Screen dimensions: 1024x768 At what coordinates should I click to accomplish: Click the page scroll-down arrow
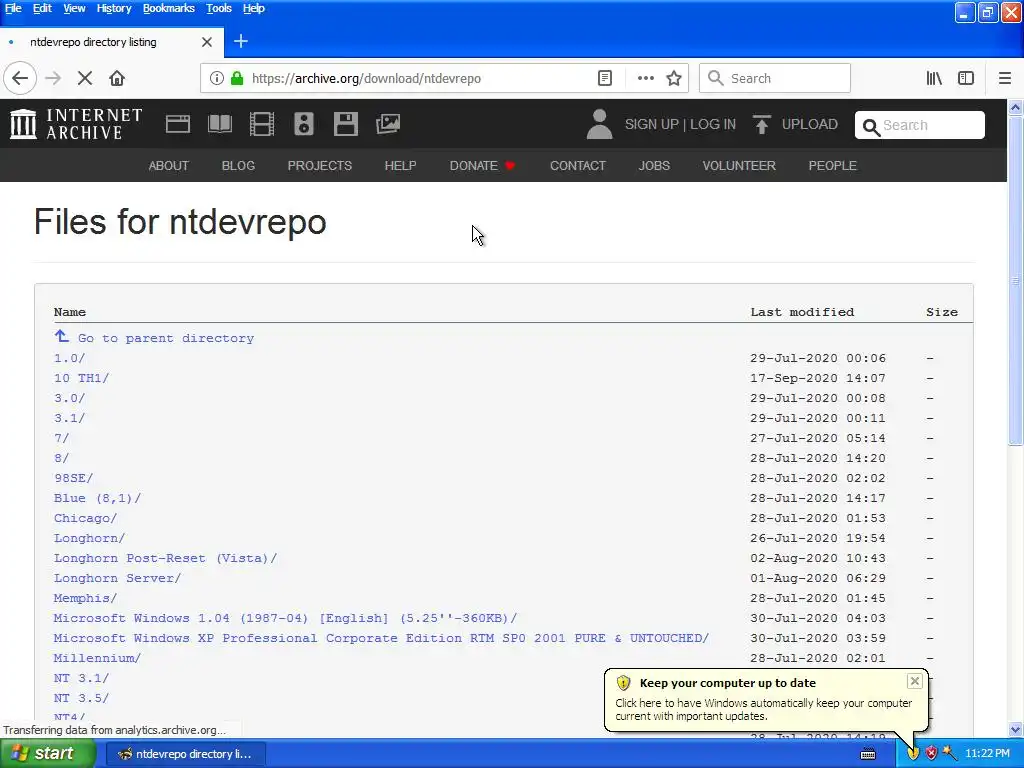coord(1016,729)
